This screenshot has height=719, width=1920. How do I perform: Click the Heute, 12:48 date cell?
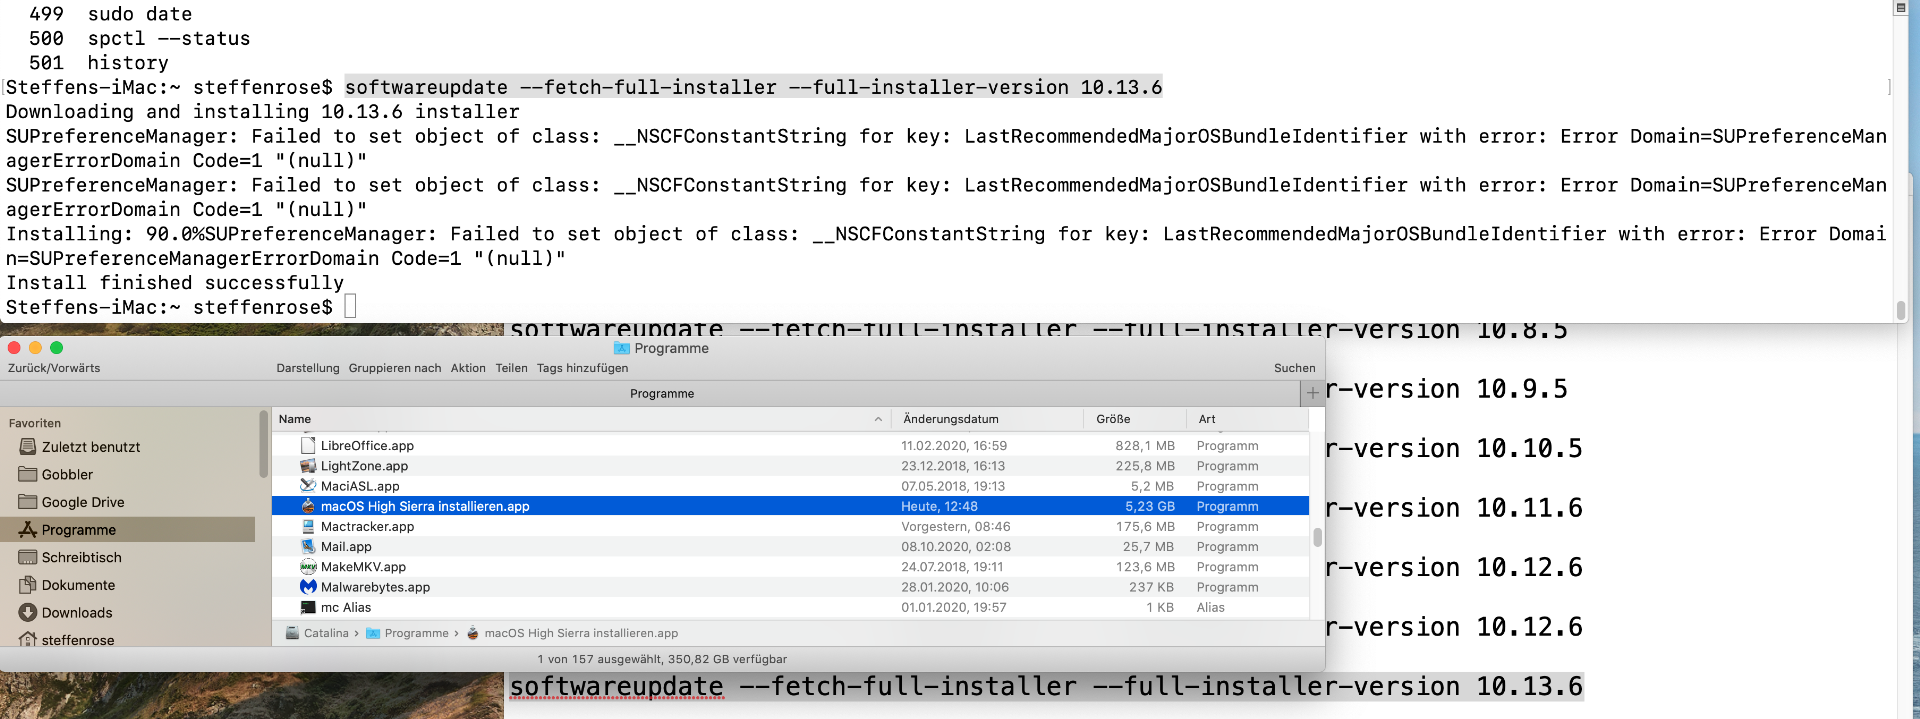click(x=939, y=506)
